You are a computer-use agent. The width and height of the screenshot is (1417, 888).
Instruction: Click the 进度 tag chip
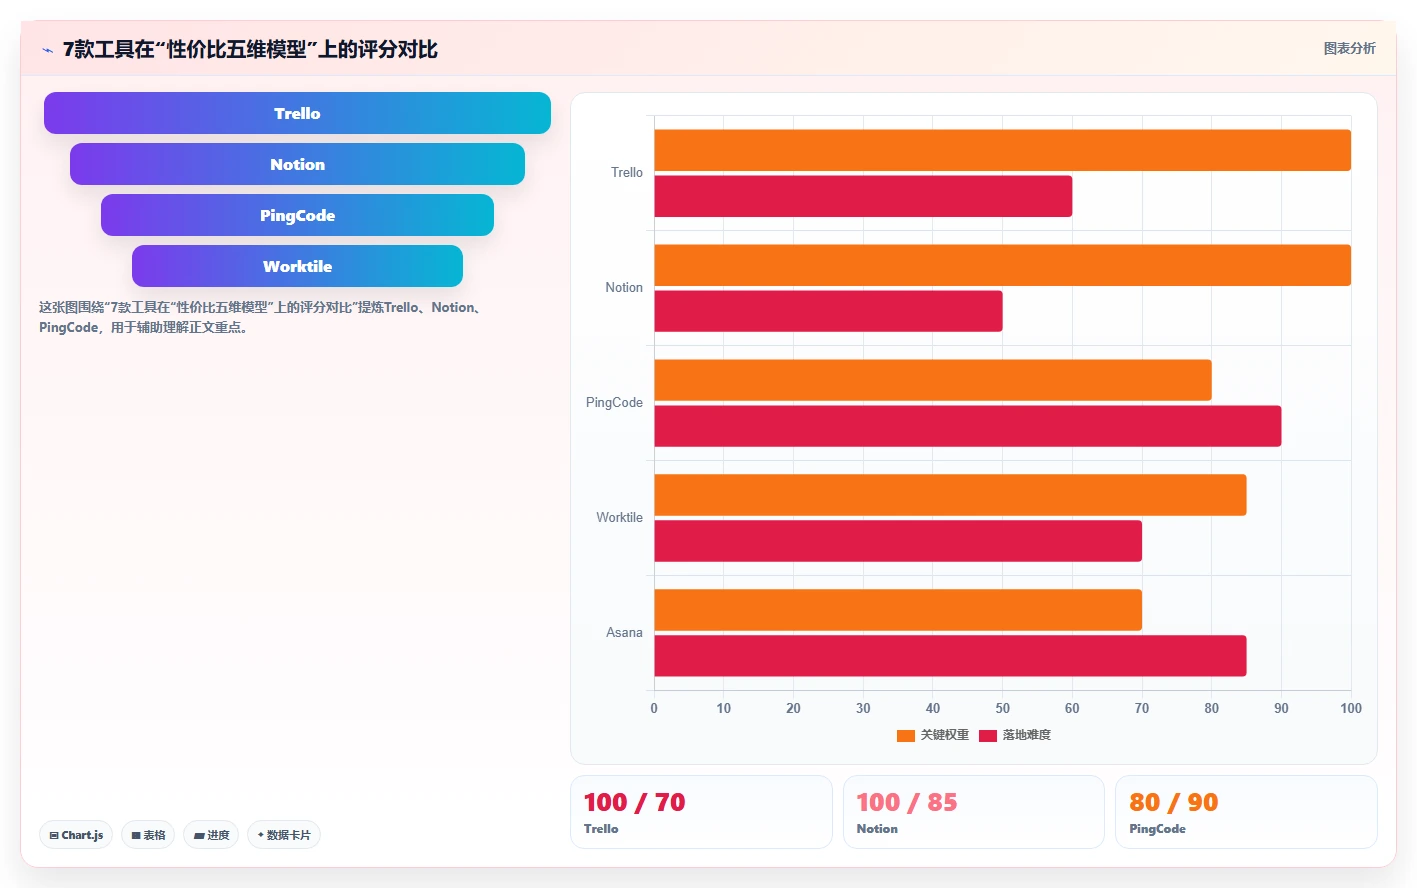click(x=211, y=835)
